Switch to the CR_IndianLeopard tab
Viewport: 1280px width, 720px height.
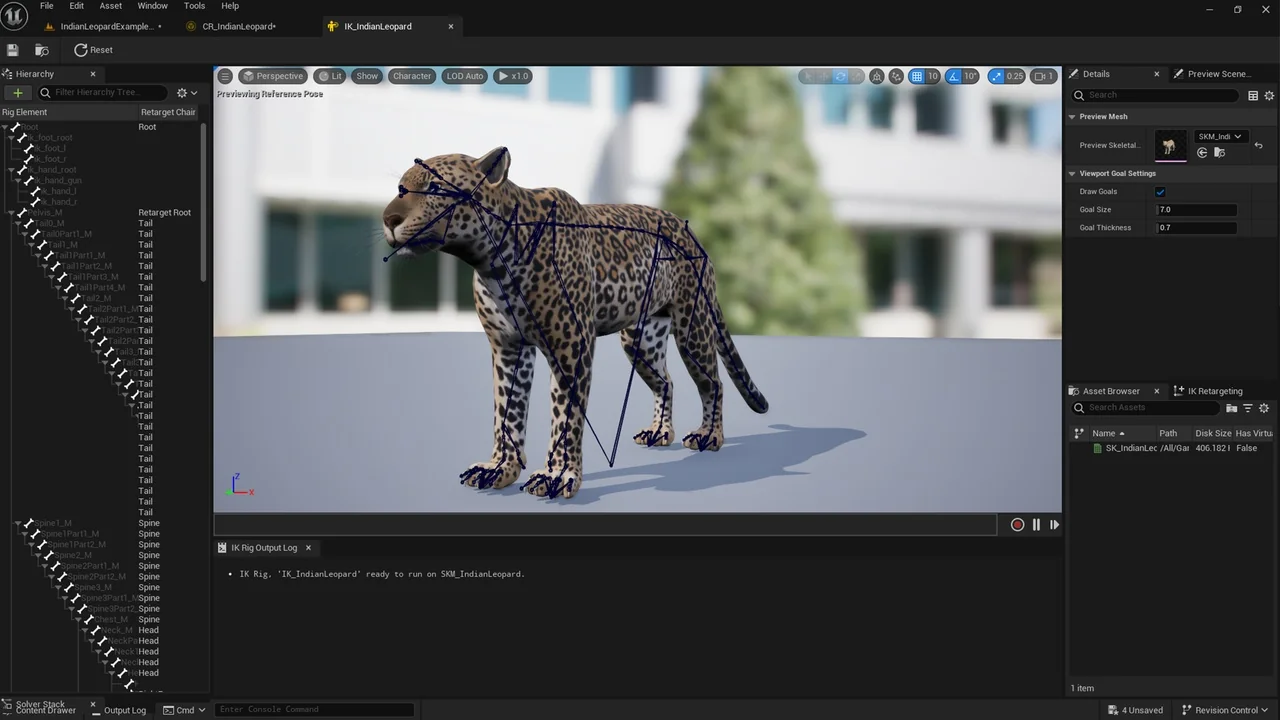click(x=238, y=26)
